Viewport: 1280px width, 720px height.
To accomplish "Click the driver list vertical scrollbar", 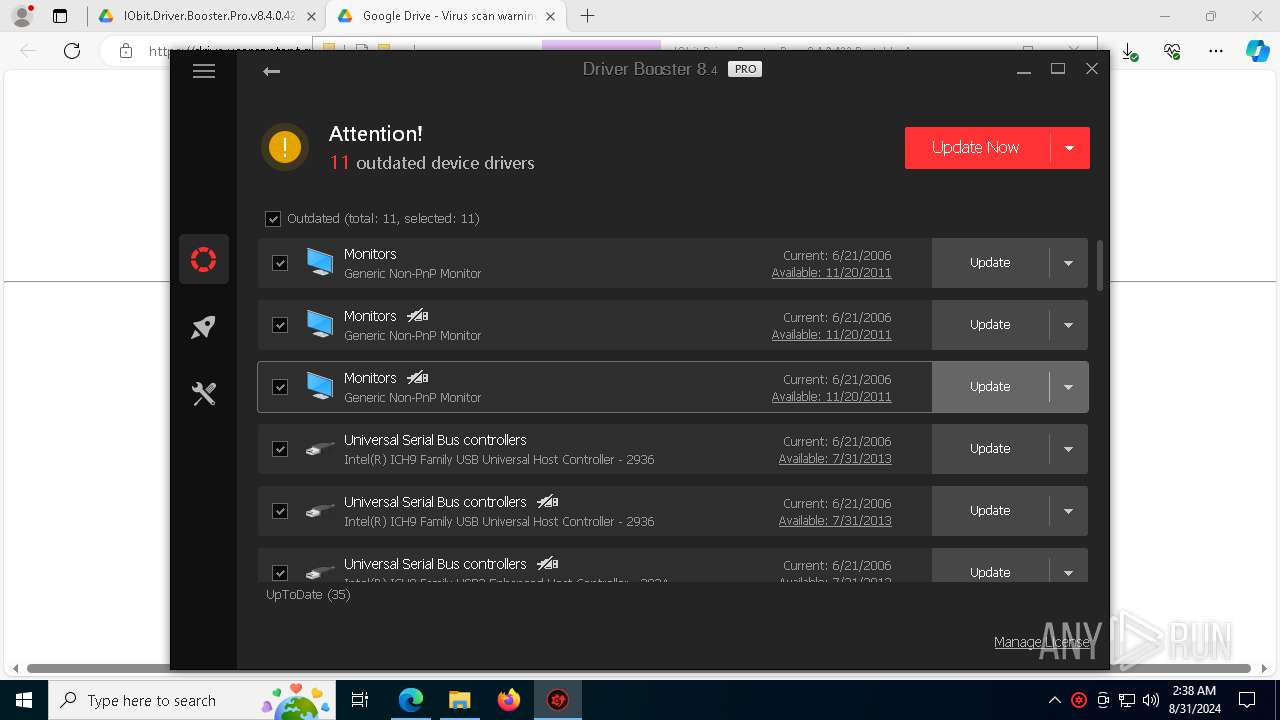I will pyautogui.click(x=1100, y=265).
